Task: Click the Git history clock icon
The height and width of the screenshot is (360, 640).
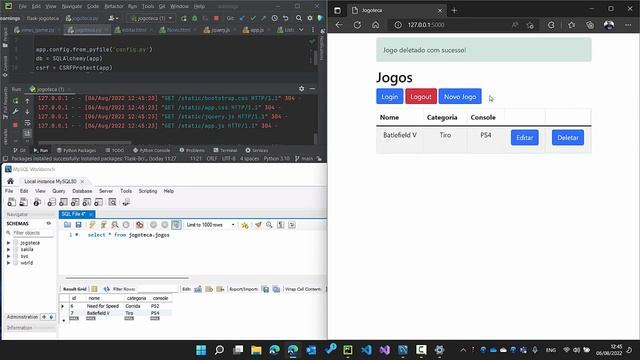Action: click(x=275, y=18)
